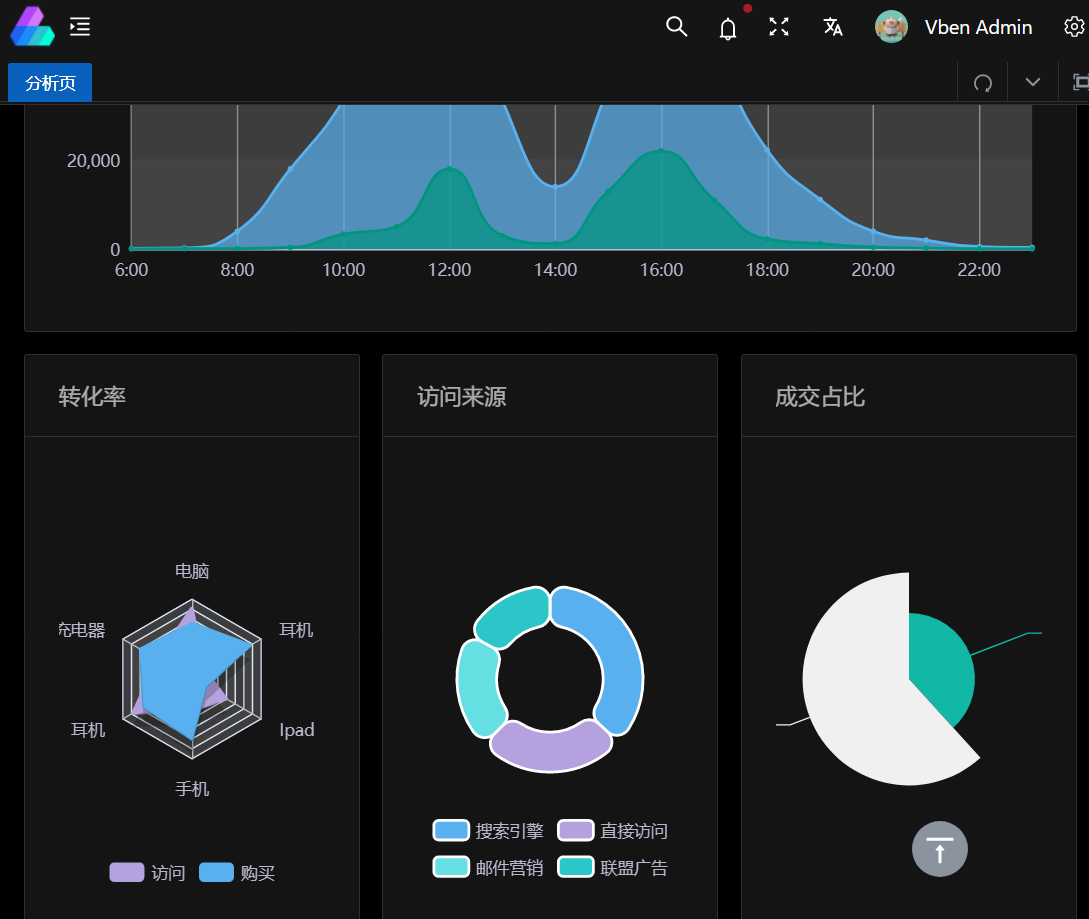Open the settings gear

click(x=1073, y=27)
